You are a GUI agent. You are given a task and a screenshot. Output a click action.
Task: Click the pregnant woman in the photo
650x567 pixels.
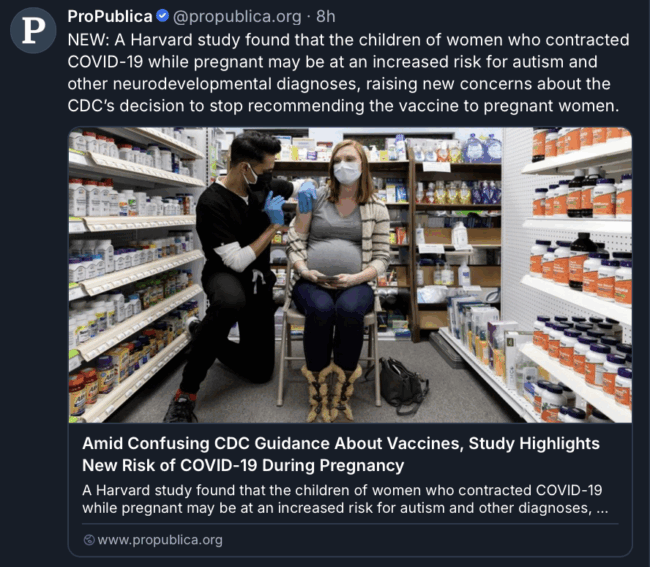pyautogui.click(x=338, y=265)
